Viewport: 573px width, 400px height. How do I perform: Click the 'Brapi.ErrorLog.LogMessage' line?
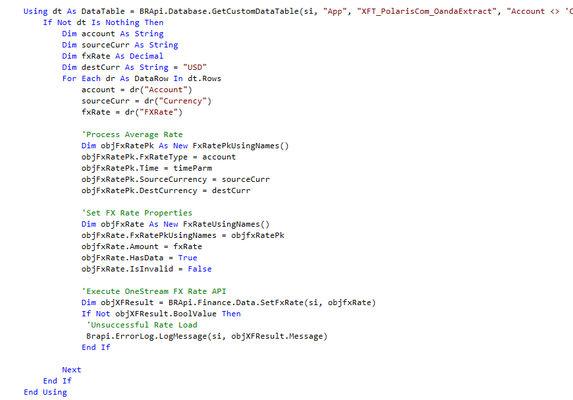tap(207, 336)
